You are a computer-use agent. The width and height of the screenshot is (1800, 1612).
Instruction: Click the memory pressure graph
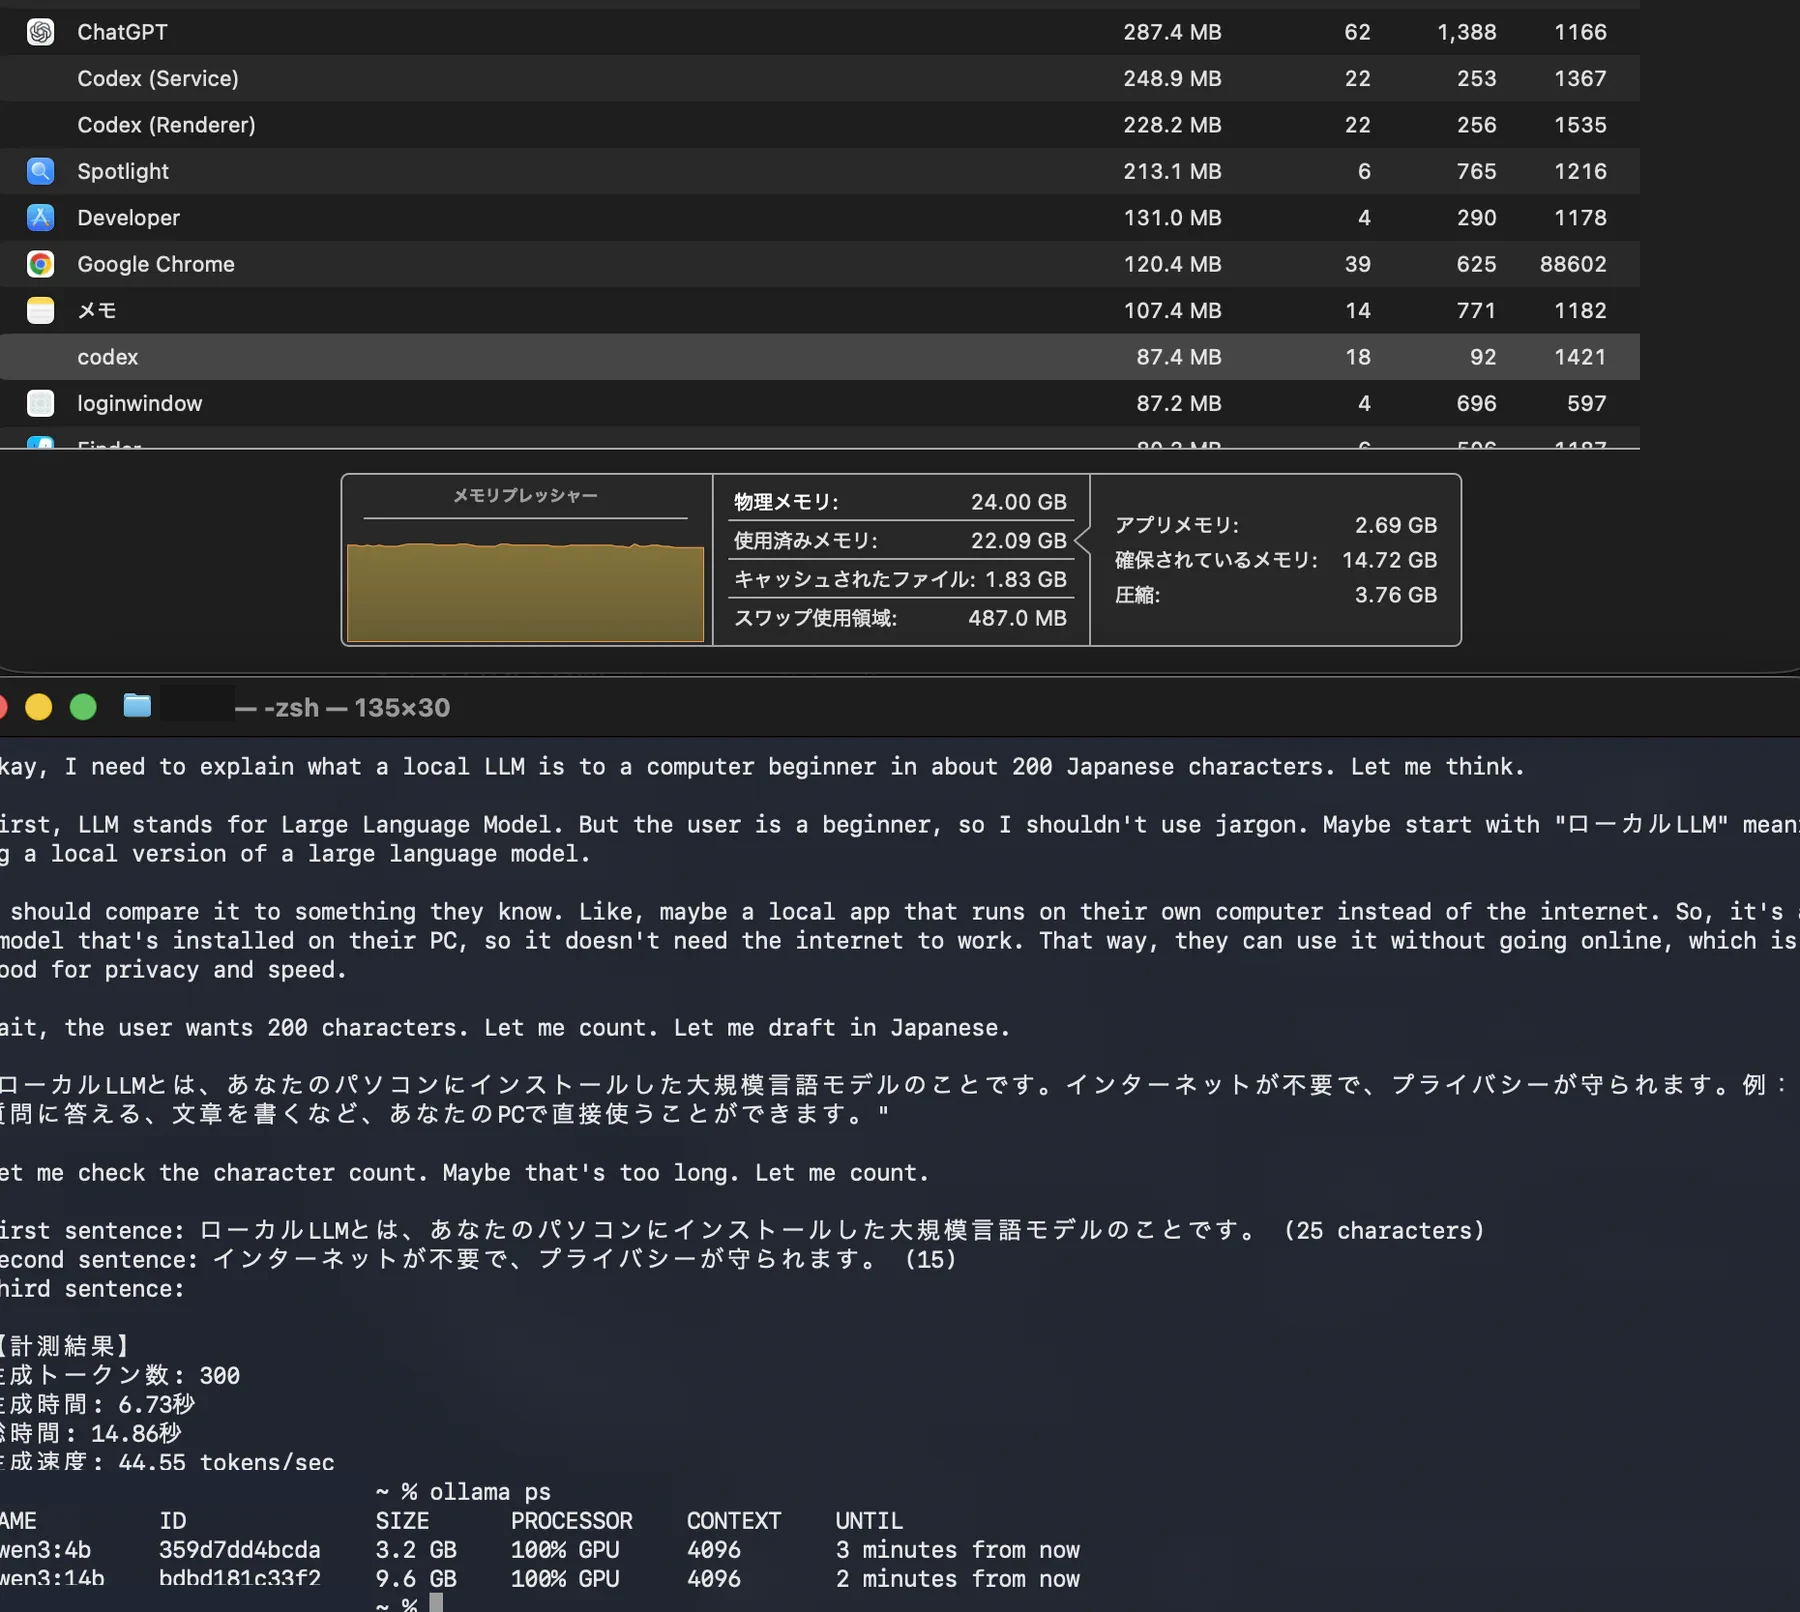526,591
